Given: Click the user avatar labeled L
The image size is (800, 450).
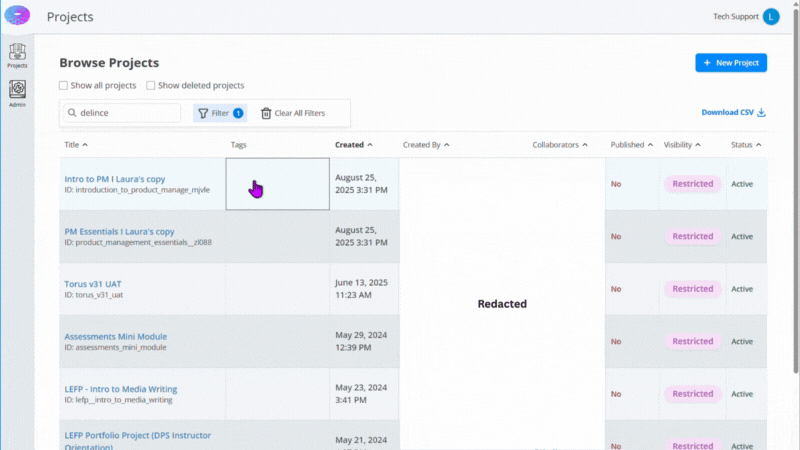Looking at the screenshot, I should 771,16.
